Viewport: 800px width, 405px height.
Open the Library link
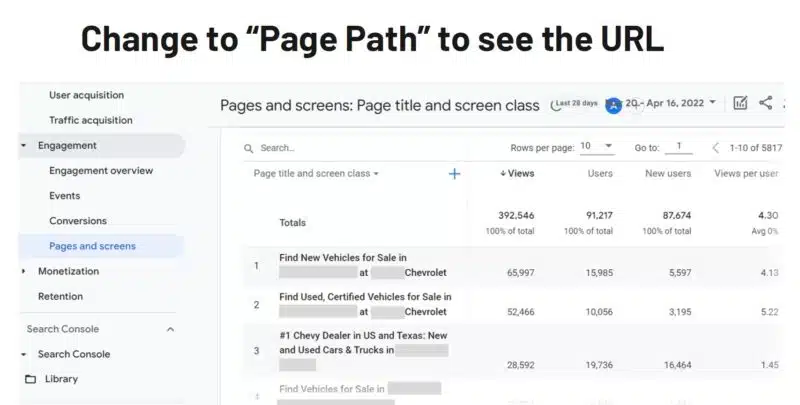61,379
